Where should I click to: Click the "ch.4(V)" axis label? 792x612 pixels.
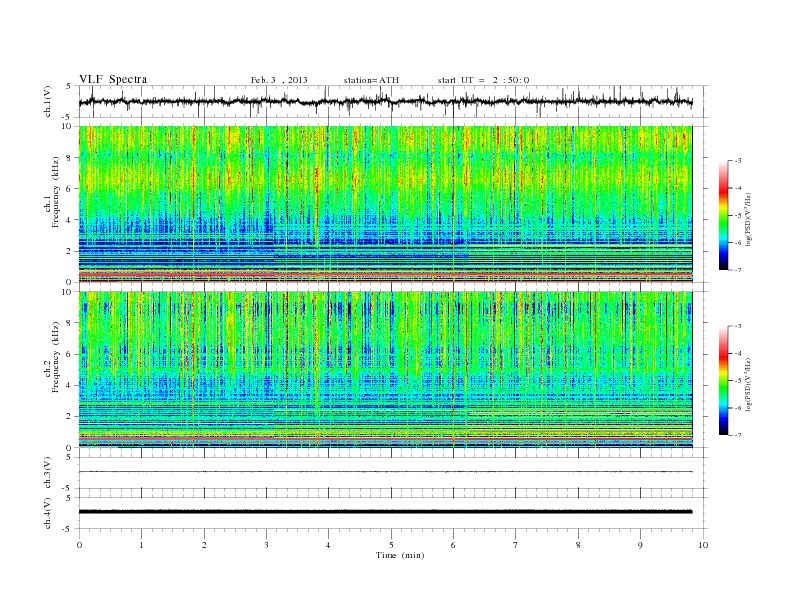click(x=48, y=513)
